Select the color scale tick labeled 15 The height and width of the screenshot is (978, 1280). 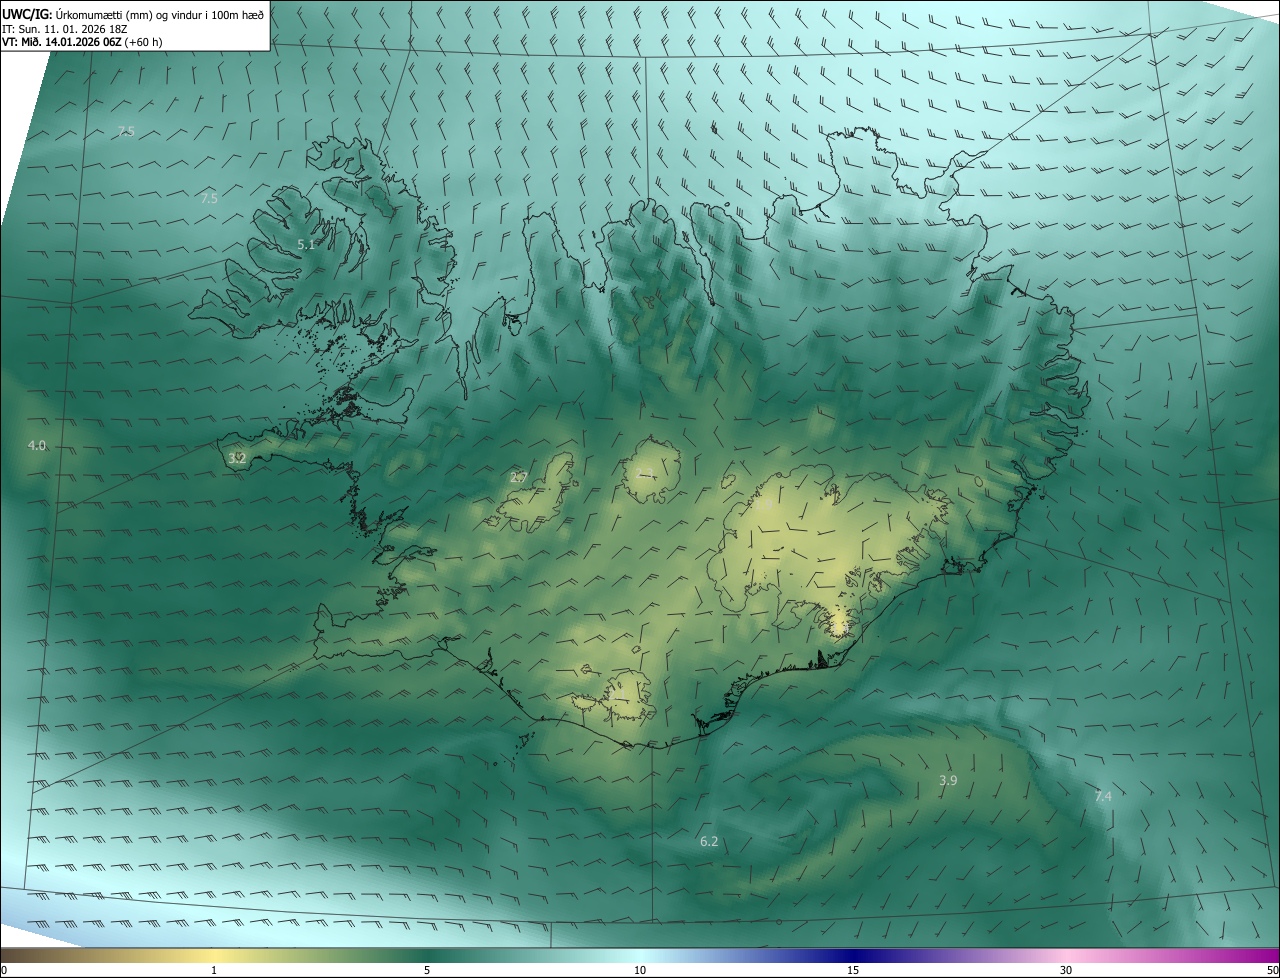click(x=853, y=970)
